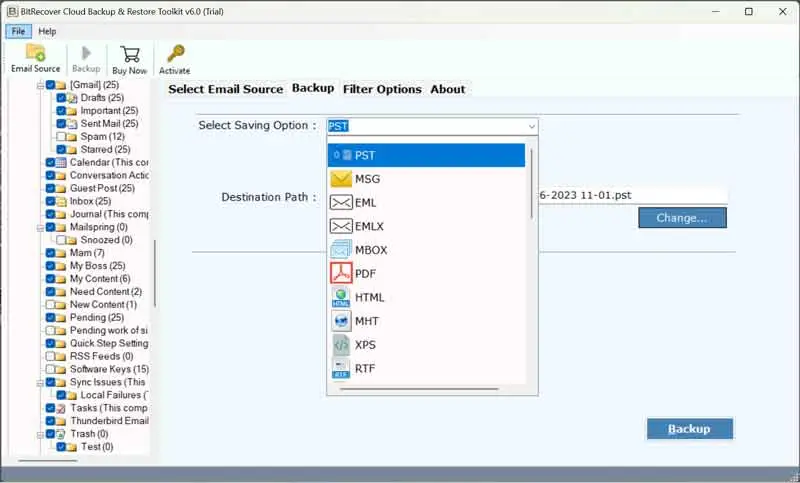
Task: Click the saving option text field showing PST
Action: (x=426, y=126)
